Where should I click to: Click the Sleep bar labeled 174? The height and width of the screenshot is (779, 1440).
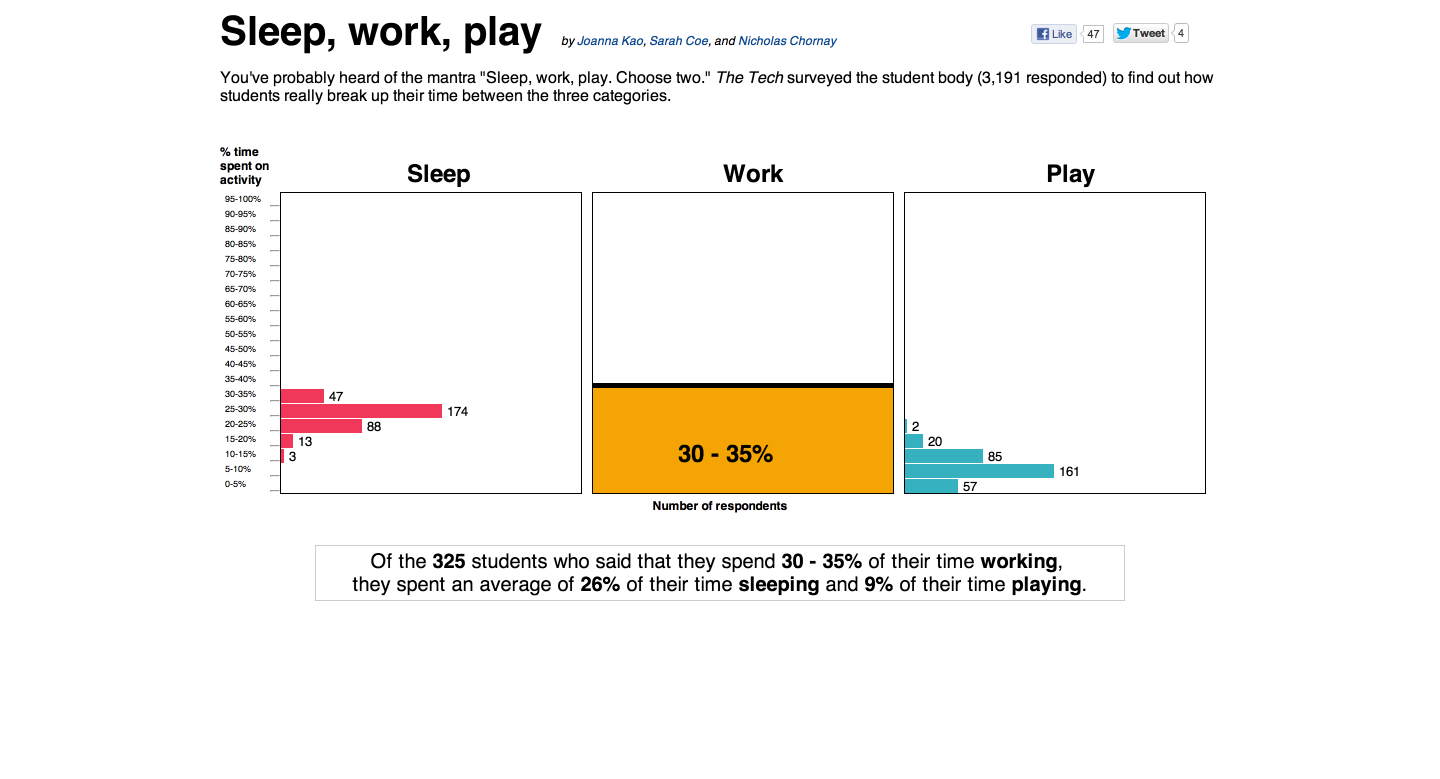(x=361, y=411)
